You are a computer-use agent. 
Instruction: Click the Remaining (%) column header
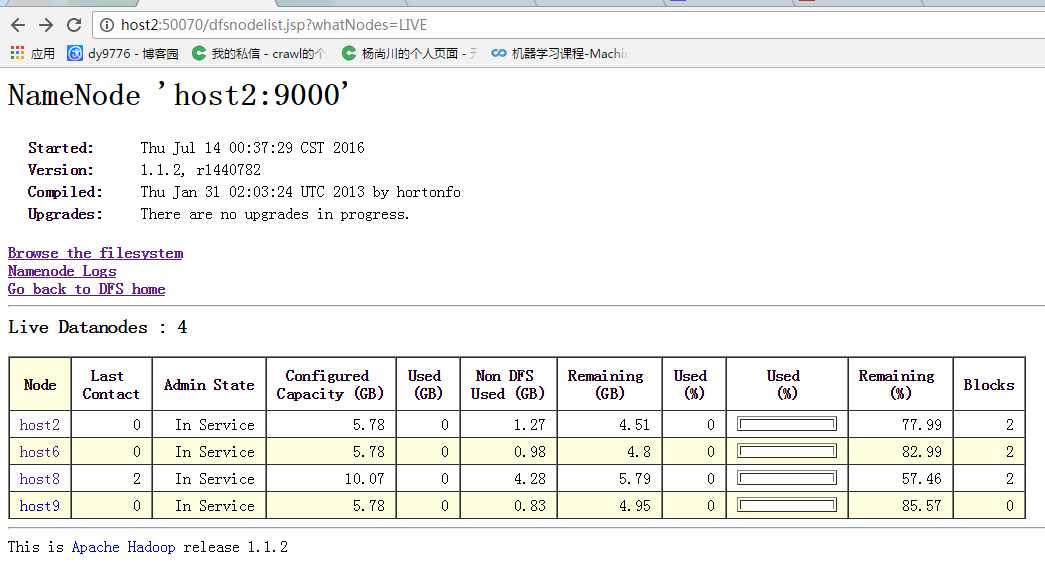coord(900,384)
